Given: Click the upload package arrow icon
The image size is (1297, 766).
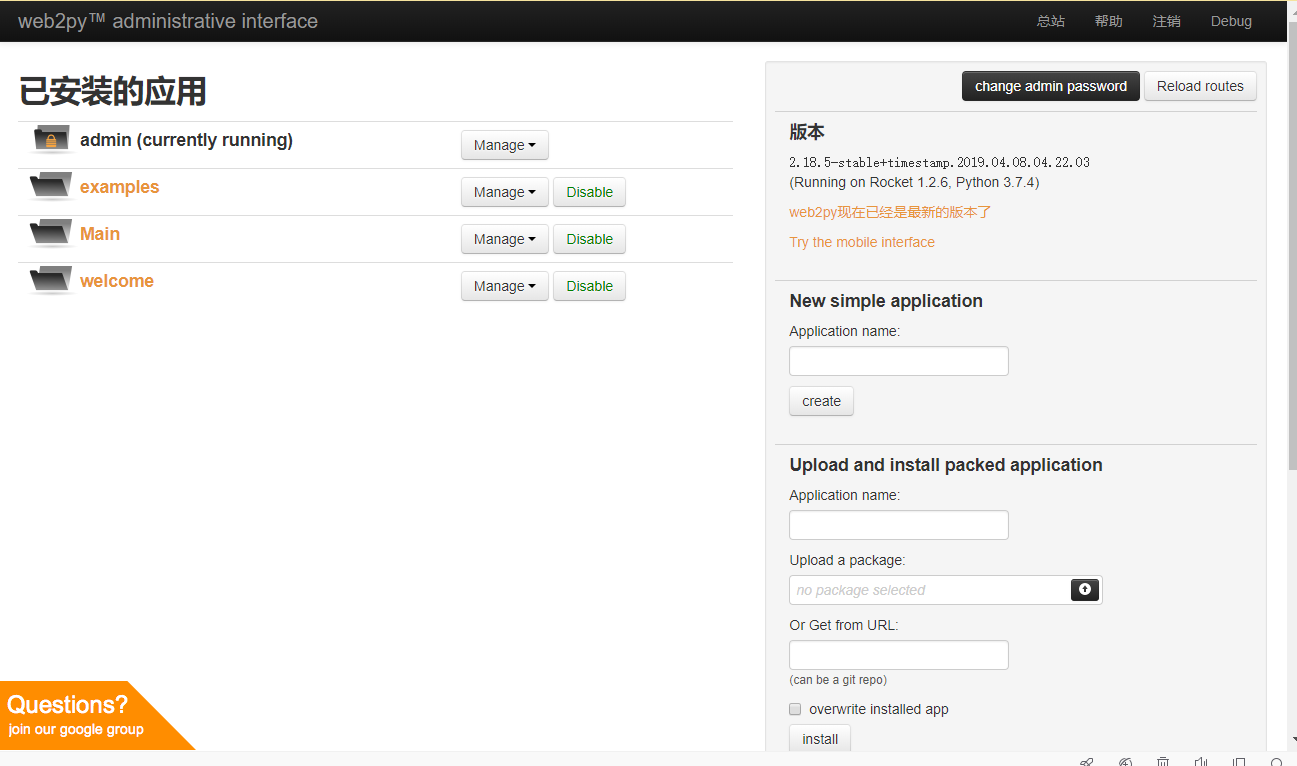Looking at the screenshot, I should coord(1084,590).
